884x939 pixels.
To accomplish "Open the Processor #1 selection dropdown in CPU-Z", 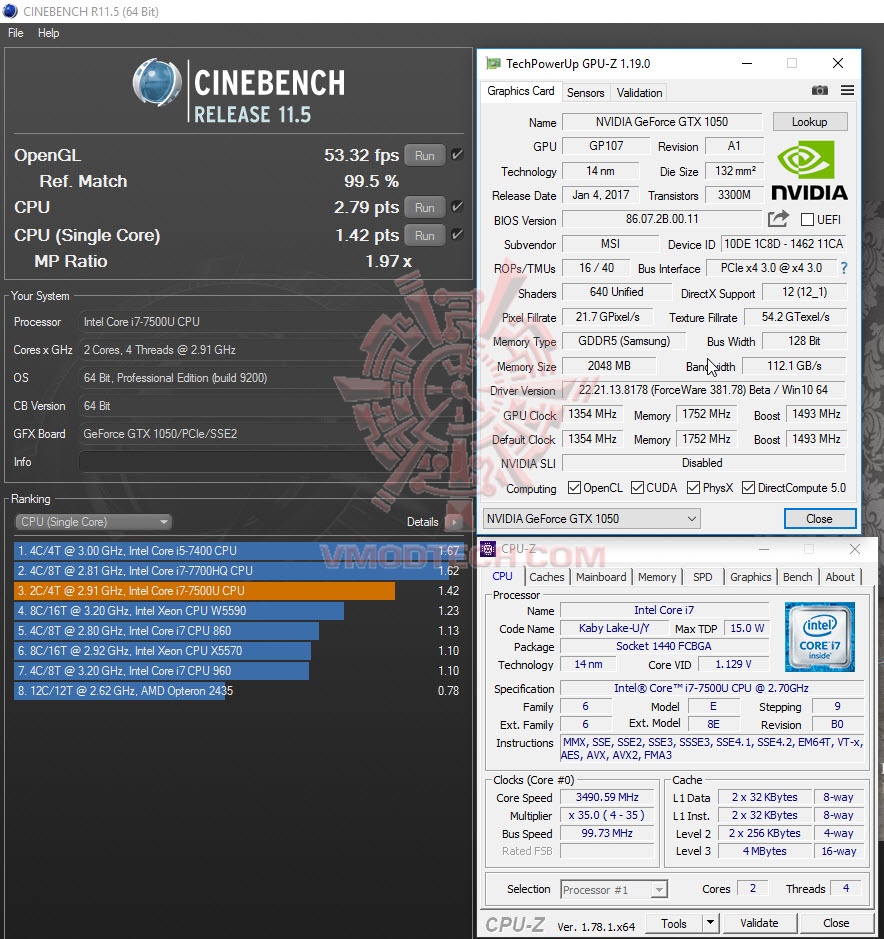I will click(614, 890).
